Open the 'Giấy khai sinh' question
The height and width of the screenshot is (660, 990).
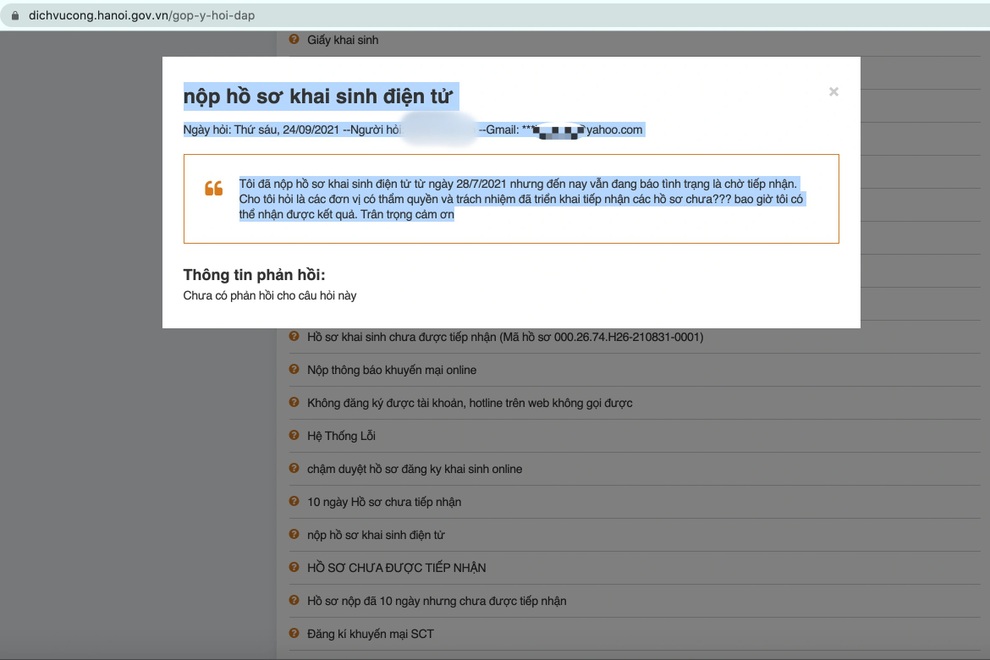tap(343, 40)
